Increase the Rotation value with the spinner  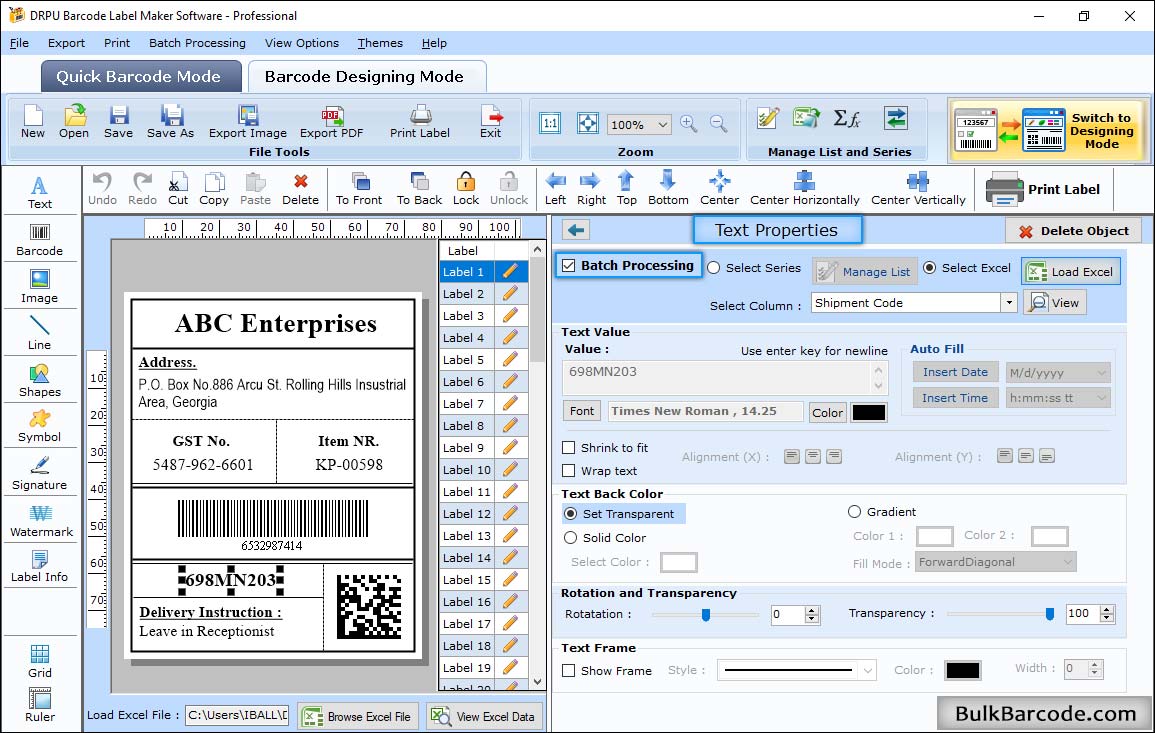tap(812, 610)
